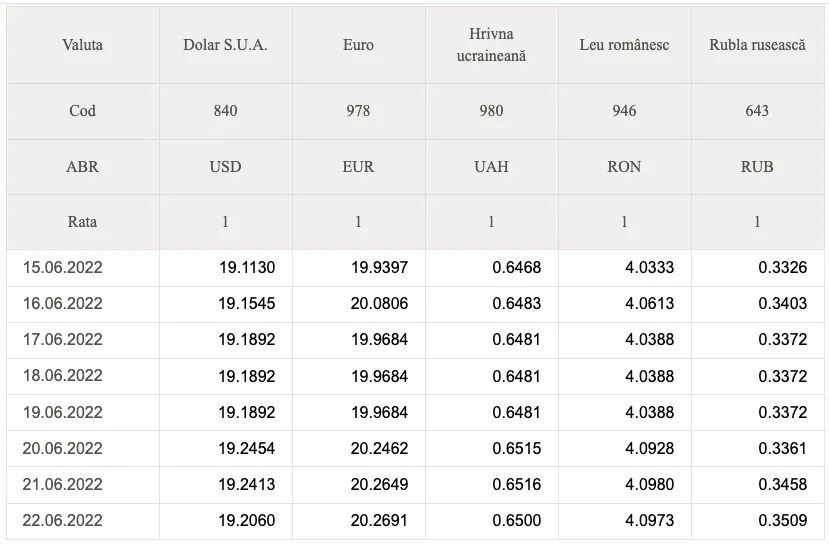The image size is (829, 547).
Task: Click the date 15.06.2022 row
Action: pos(63,267)
